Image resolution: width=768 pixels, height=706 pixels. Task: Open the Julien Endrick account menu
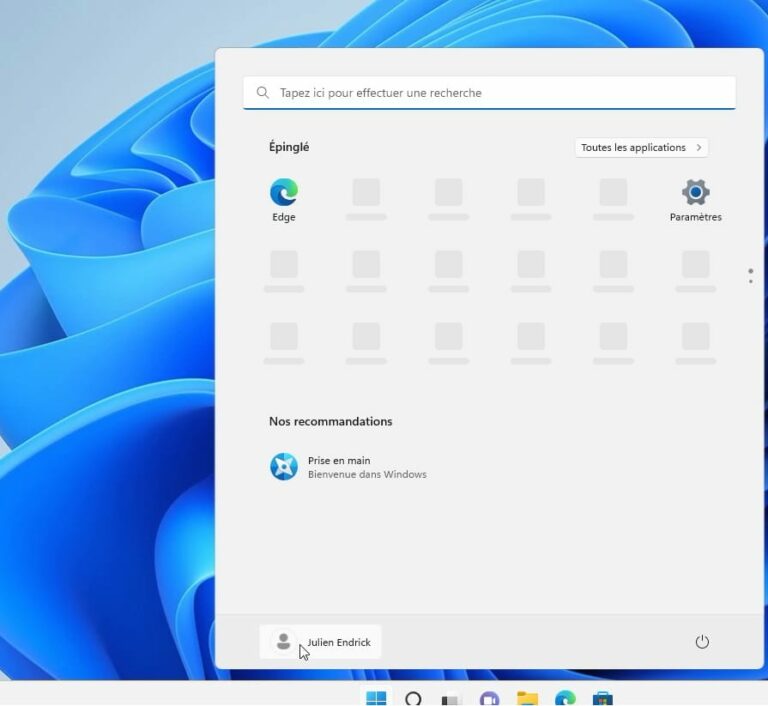coord(320,642)
